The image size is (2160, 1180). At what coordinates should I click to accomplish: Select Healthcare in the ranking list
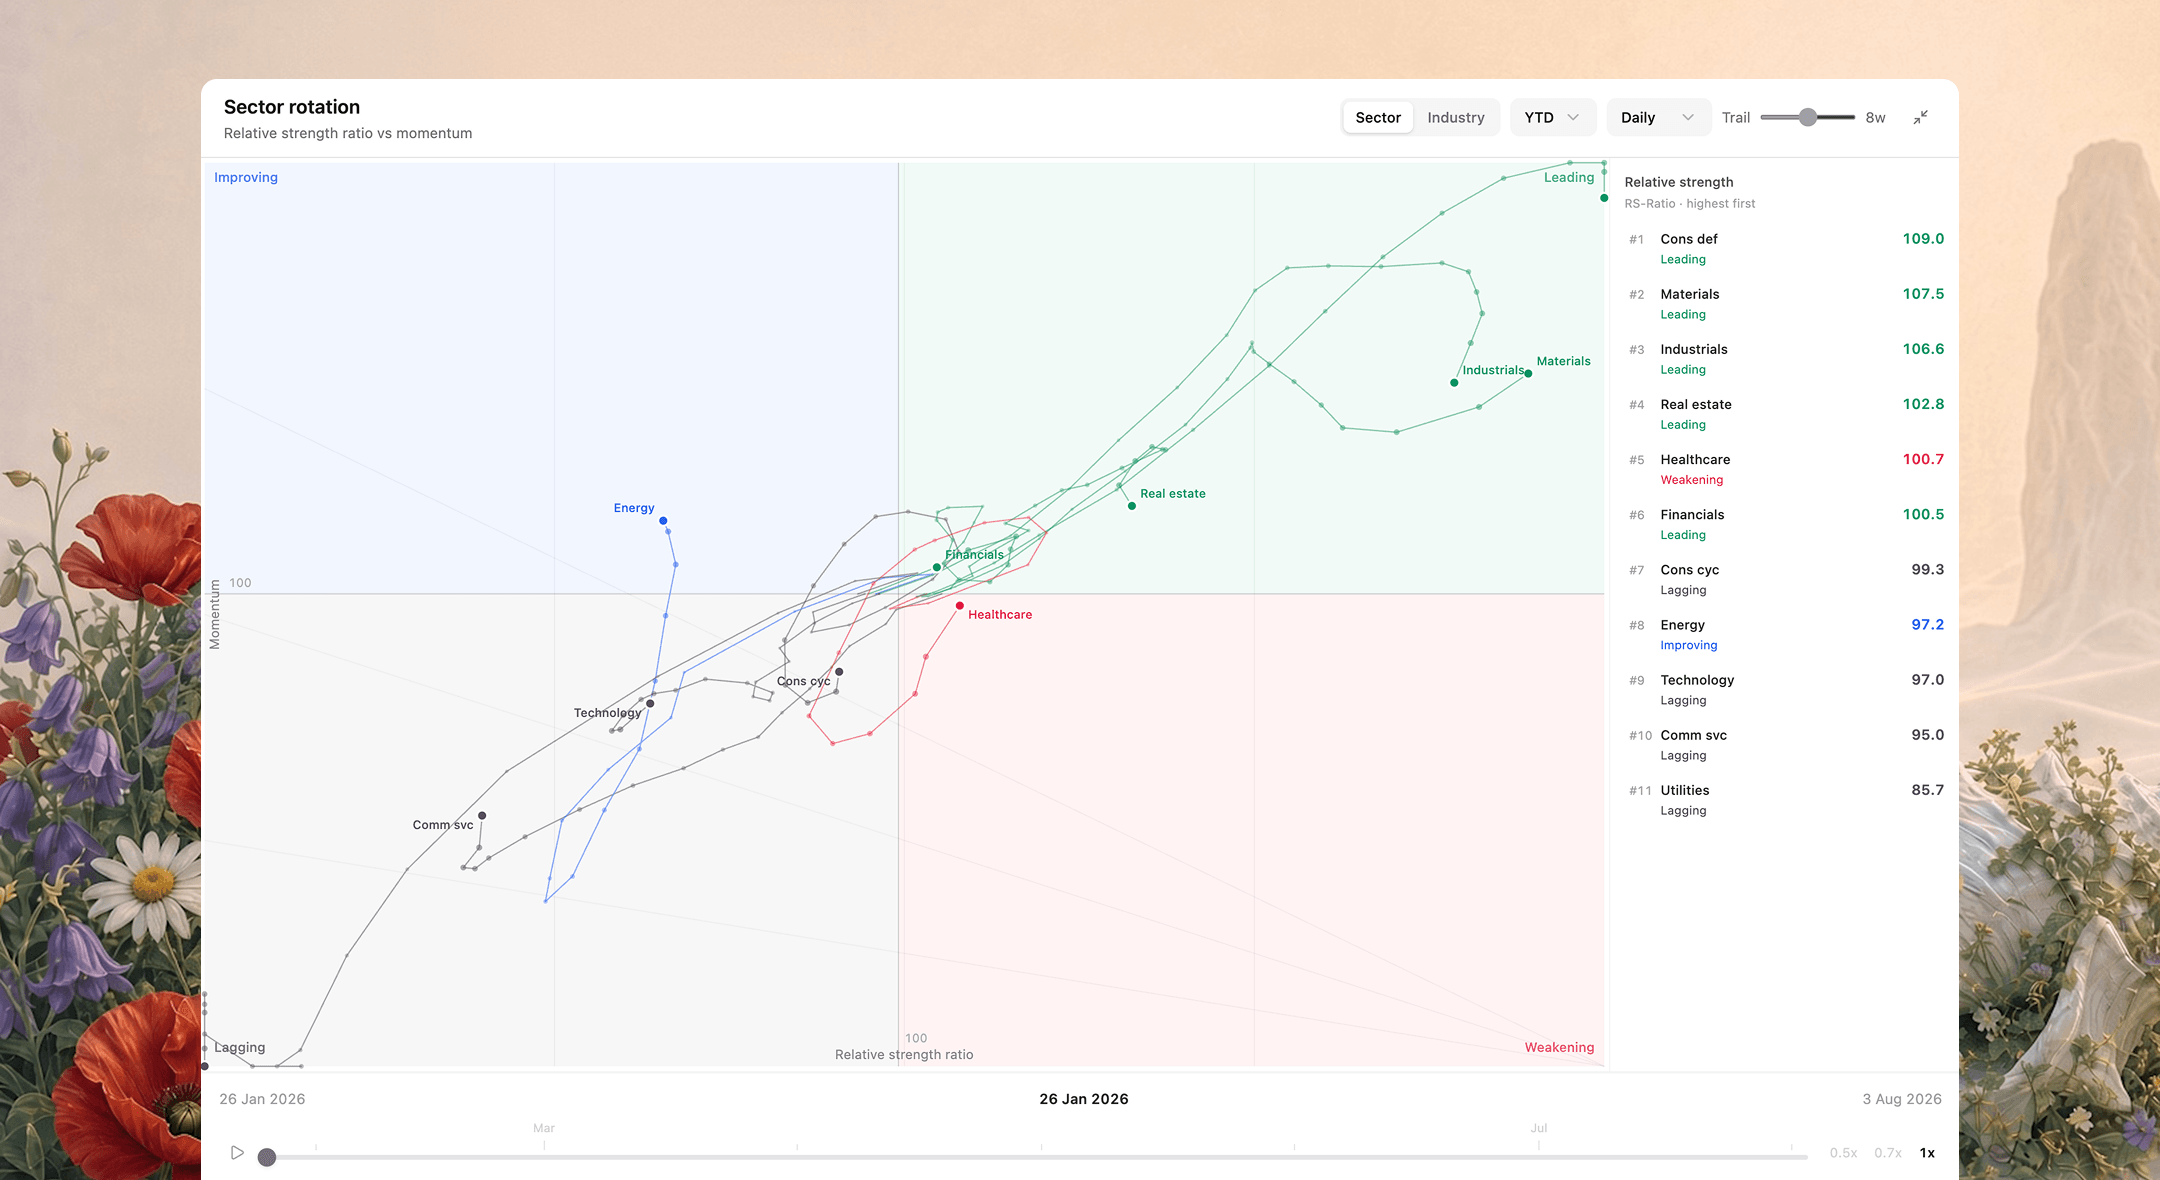[1785, 468]
